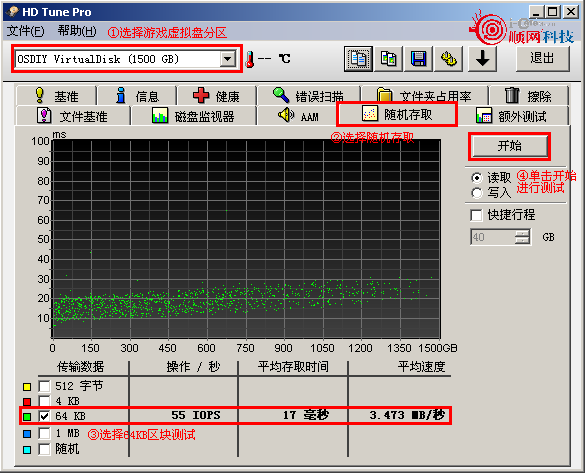Switch to the 磁盘监视器 tab
This screenshot has width=585, height=473.
(194, 116)
